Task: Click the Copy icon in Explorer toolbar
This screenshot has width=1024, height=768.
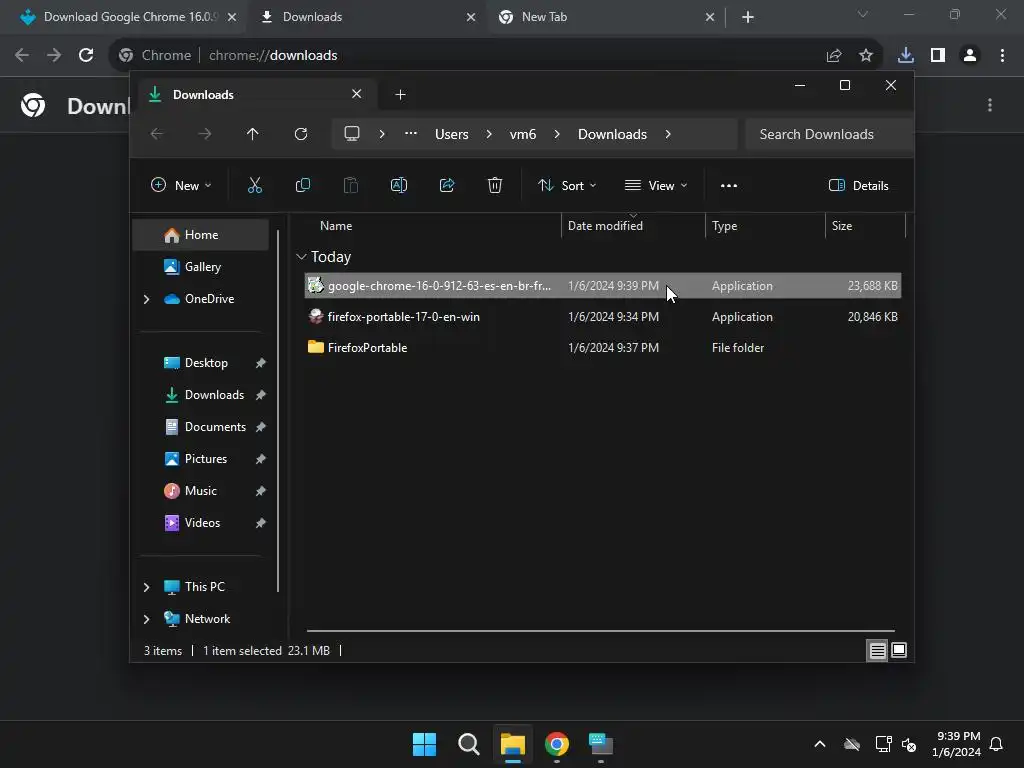Action: tap(302, 185)
